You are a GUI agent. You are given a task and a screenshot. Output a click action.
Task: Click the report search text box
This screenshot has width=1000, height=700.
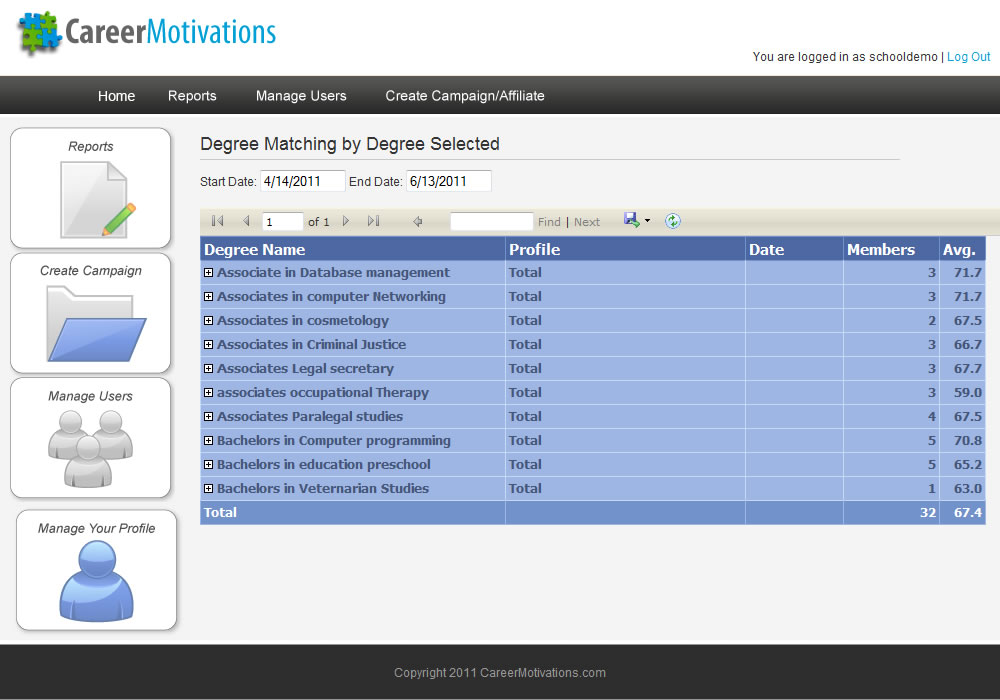[x=491, y=221]
